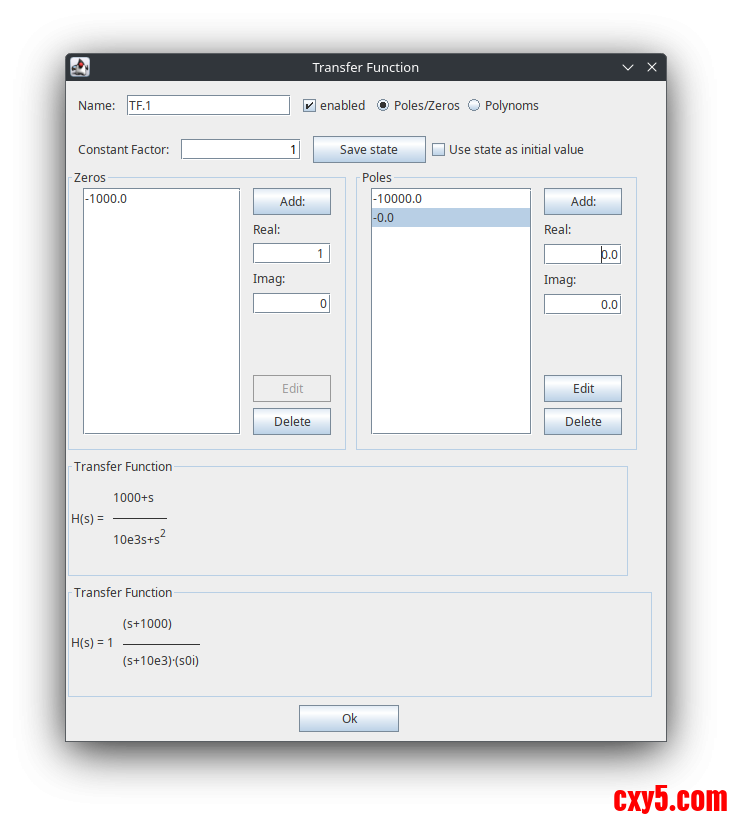Close the Transfer Function dialog
This screenshot has width=732, height=819.
652,67
